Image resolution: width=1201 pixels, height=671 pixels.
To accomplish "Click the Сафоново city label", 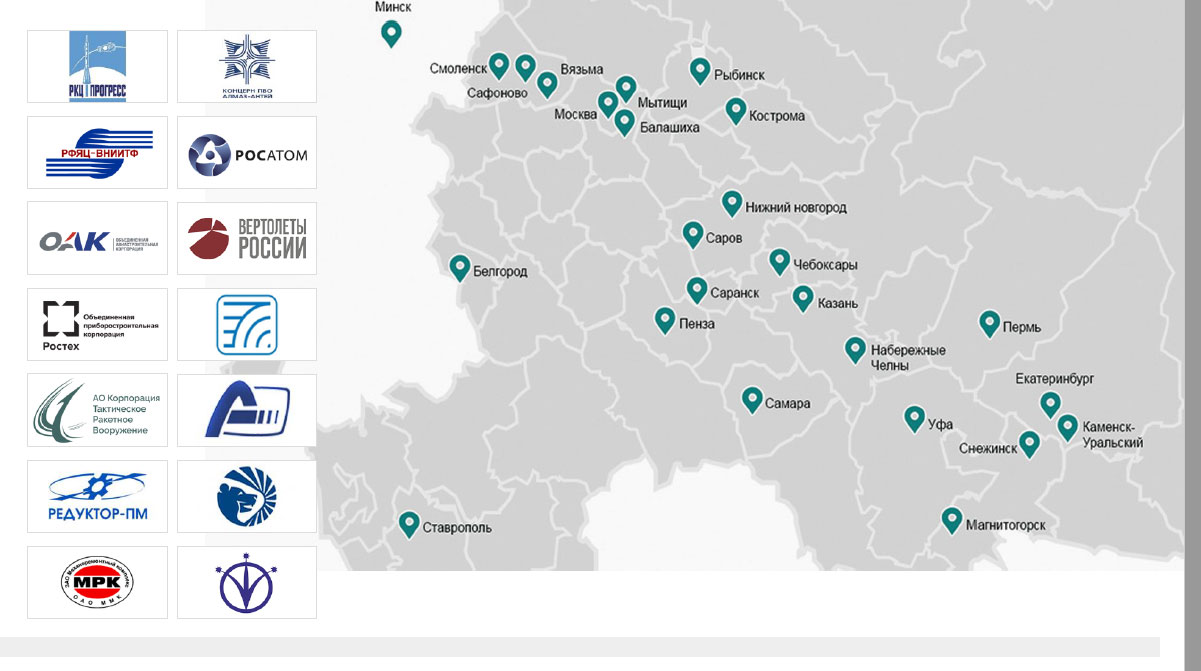I will click(497, 93).
